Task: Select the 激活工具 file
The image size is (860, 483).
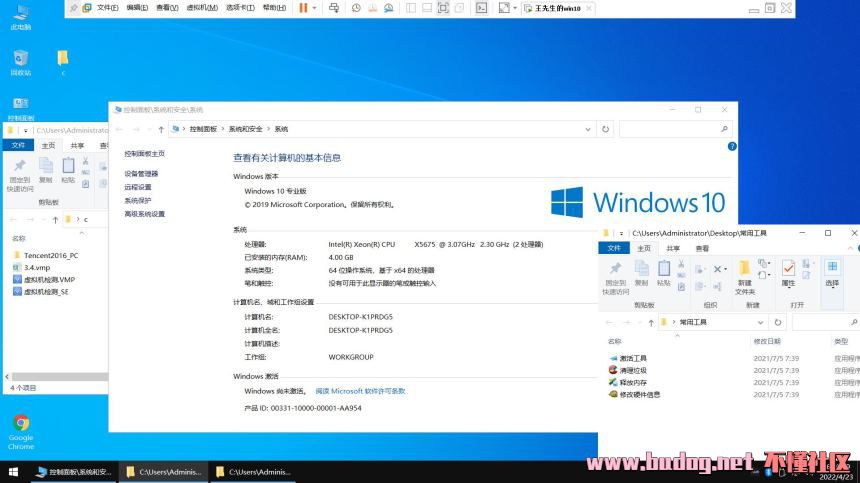Action: coord(632,358)
